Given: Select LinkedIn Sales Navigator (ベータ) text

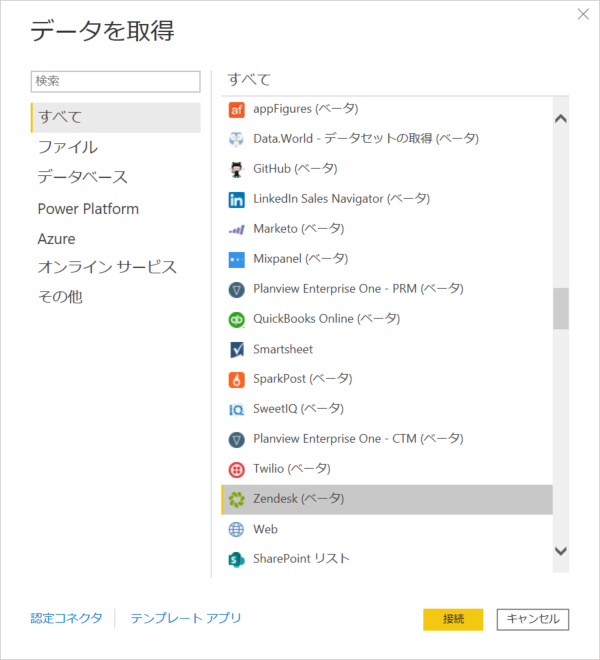Looking at the screenshot, I should (341, 199).
